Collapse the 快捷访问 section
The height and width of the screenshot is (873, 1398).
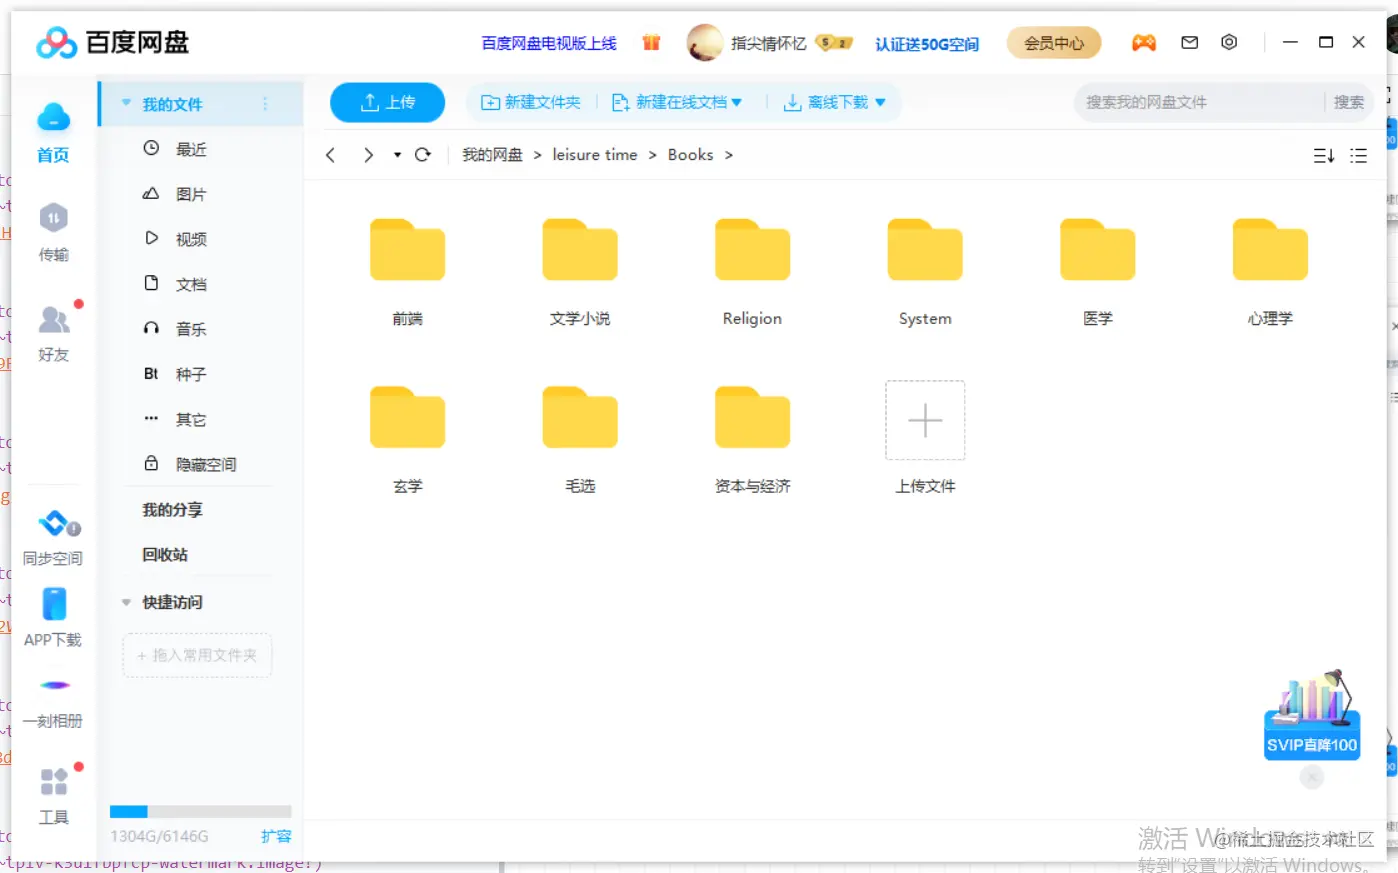point(126,602)
